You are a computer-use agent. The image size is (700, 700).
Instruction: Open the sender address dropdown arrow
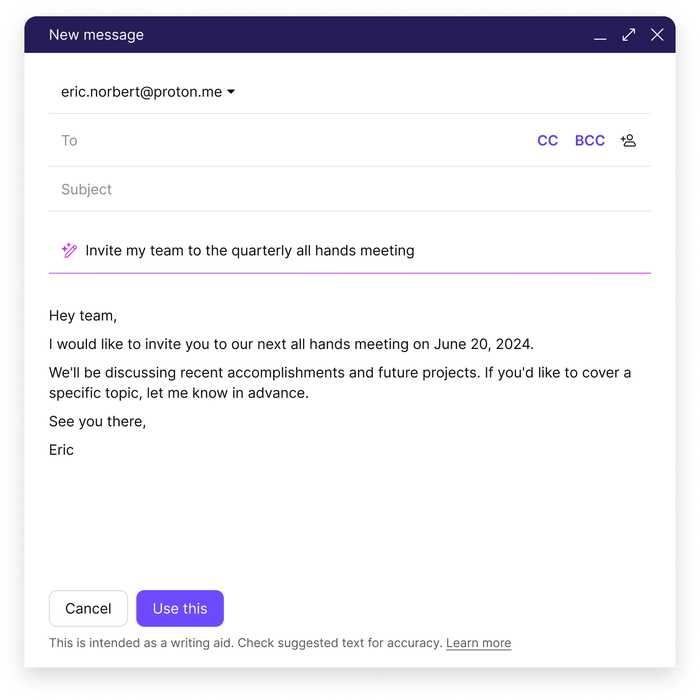pyautogui.click(x=231, y=92)
